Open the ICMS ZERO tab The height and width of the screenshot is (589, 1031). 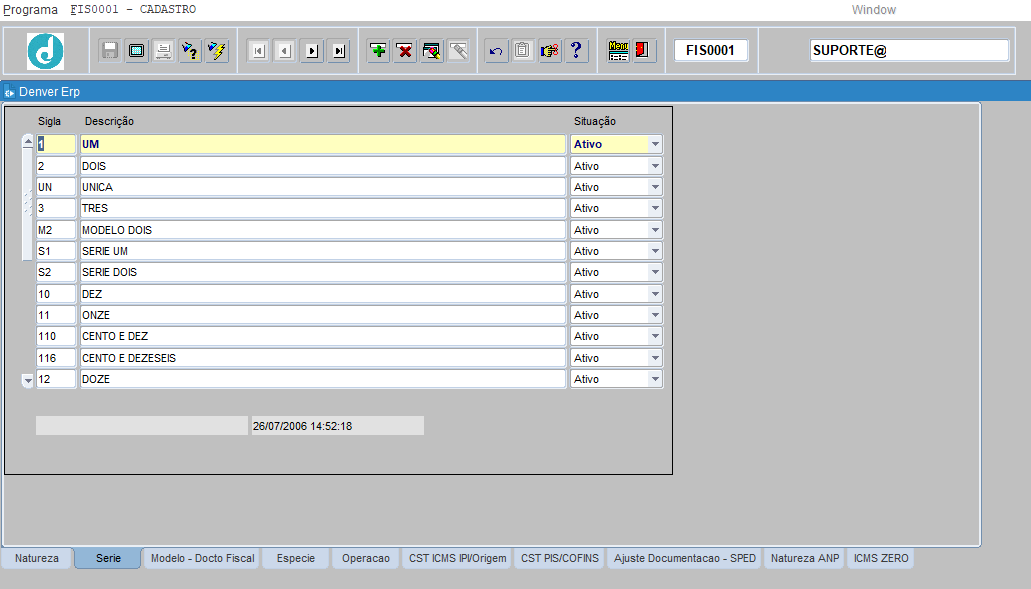[881, 558]
